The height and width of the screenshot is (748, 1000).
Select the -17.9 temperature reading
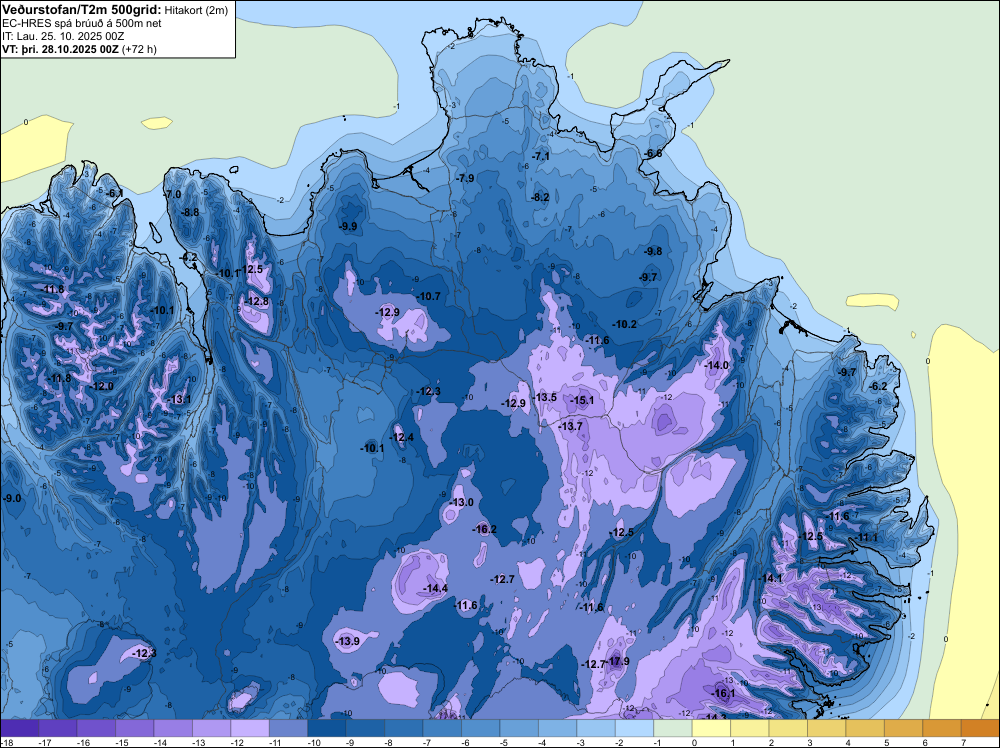(x=617, y=661)
